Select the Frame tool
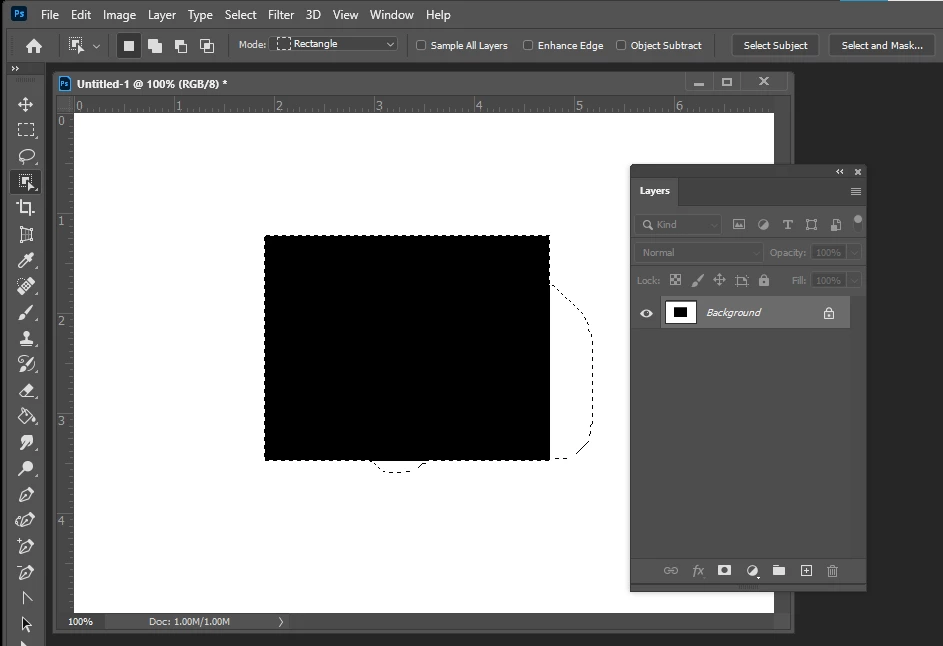The height and width of the screenshot is (646, 943). click(x=25, y=234)
